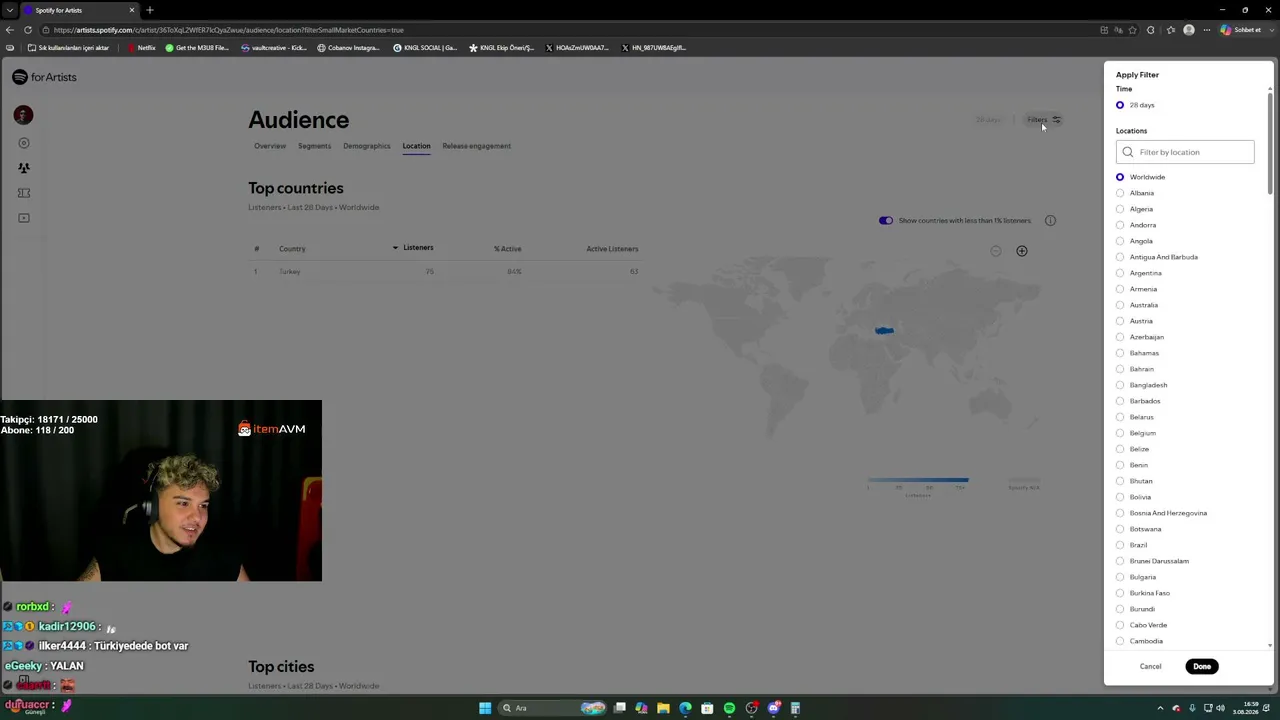Open a new browser tab with plus icon
Image resolution: width=1280 pixels, height=720 pixels.
point(150,10)
